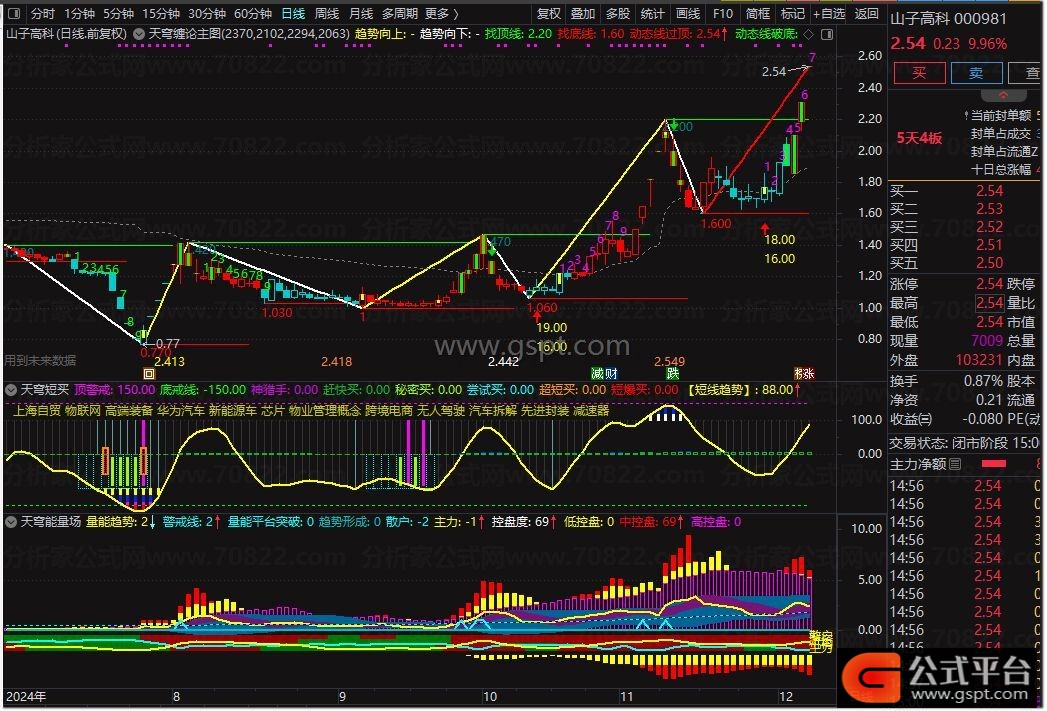Click the small square marker under July low
1047x711 pixels.
149,374
